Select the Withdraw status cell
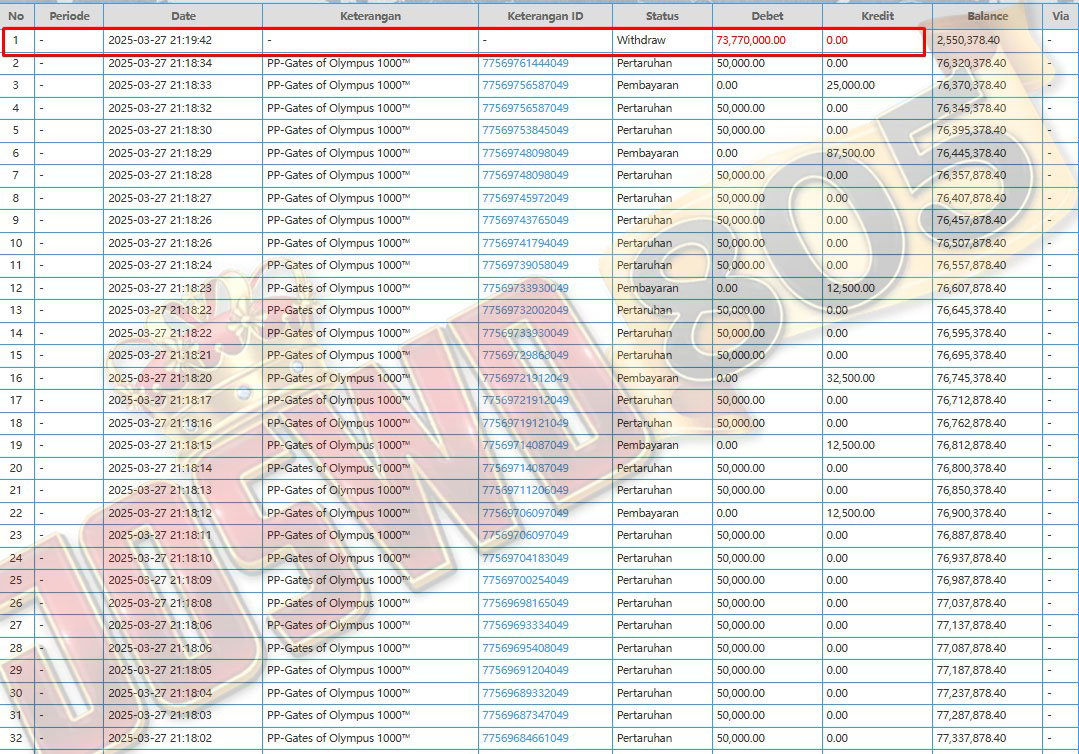This screenshot has width=1079, height=754. coord(641,40)
